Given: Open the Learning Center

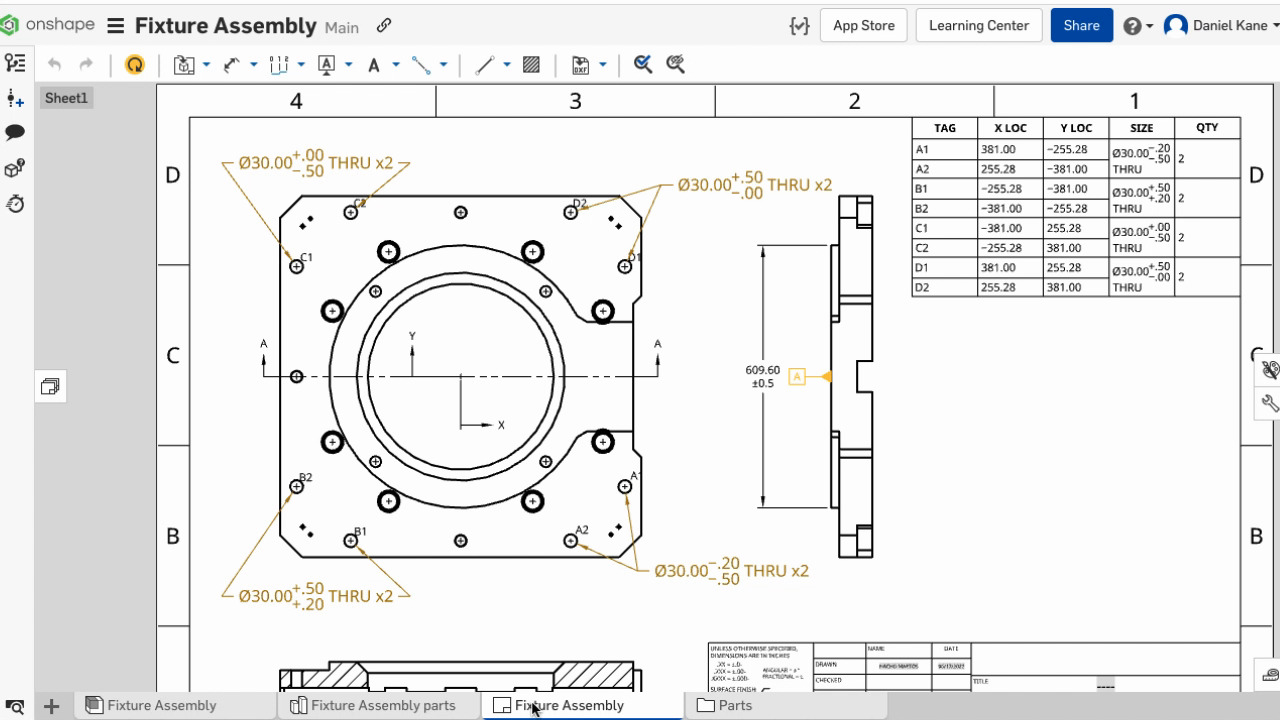Looking at the screenshot, I should [x=978, y=26].
